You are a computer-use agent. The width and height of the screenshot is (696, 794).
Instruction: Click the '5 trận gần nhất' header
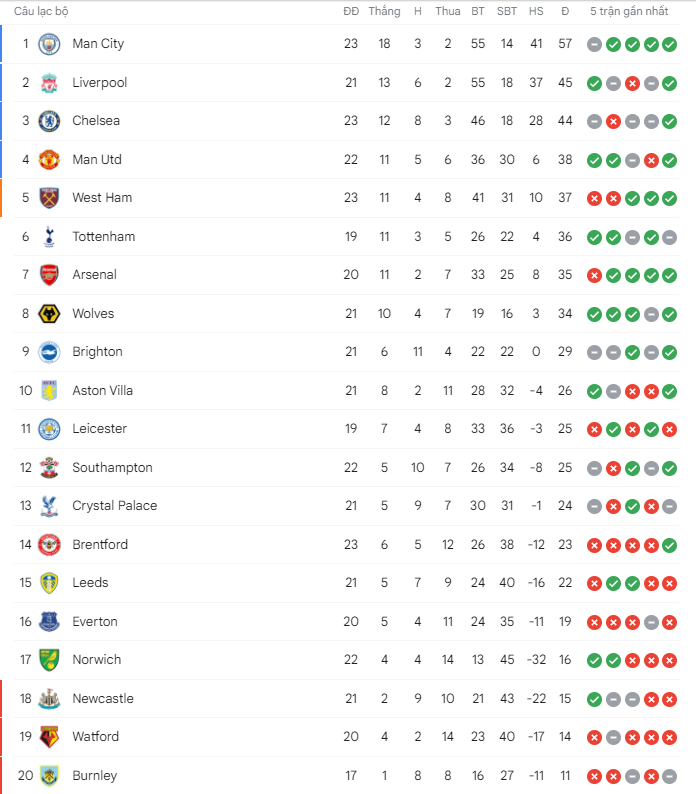click(x=629, y=11)
